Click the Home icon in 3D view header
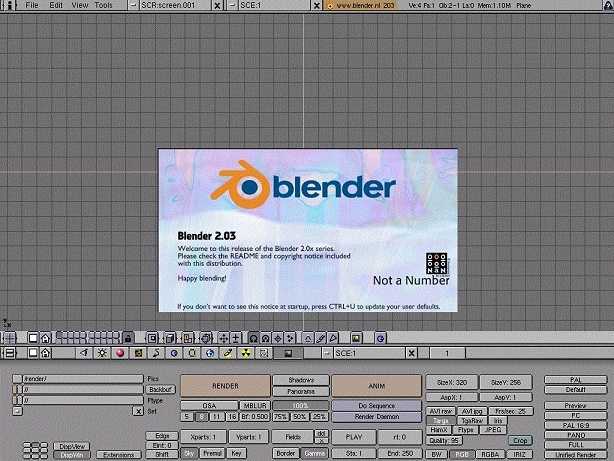Screen dimensions: 614x461 46,338
